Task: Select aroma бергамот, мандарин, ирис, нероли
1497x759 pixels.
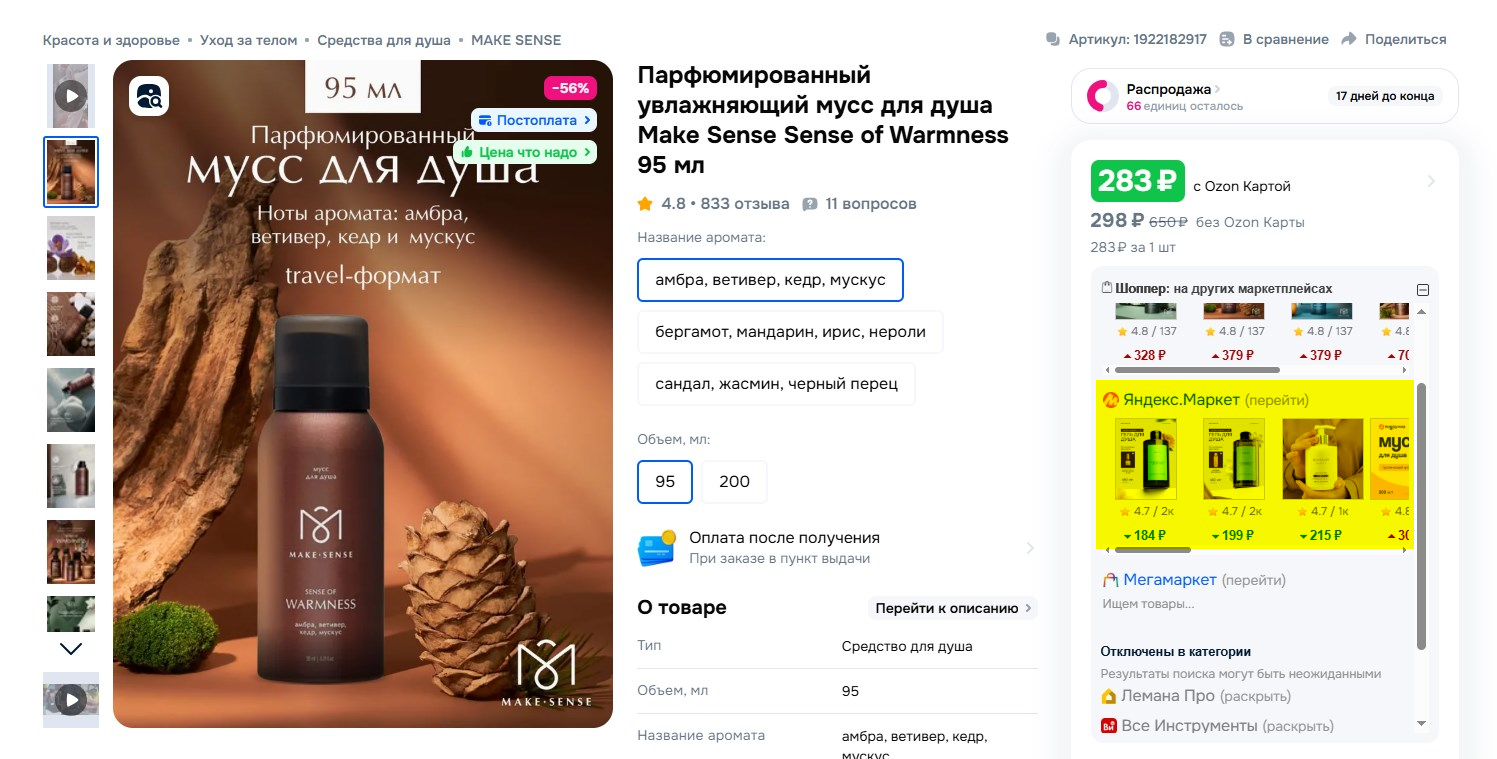Action: pos(790,332)
